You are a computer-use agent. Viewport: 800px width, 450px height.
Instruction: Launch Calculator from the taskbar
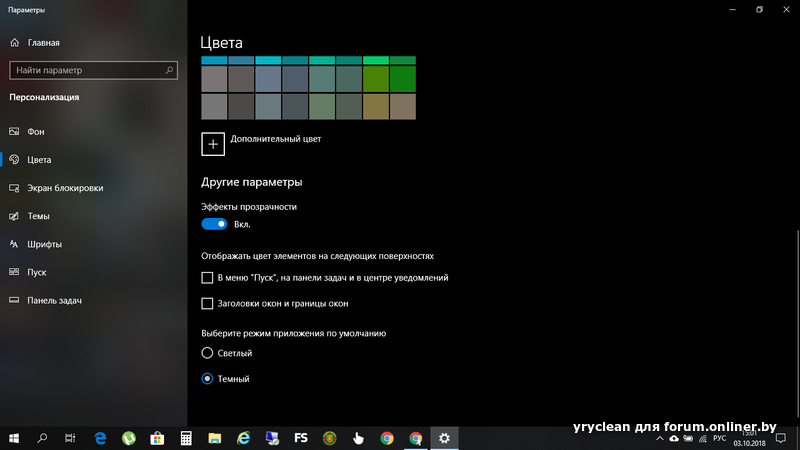point(186,438)
